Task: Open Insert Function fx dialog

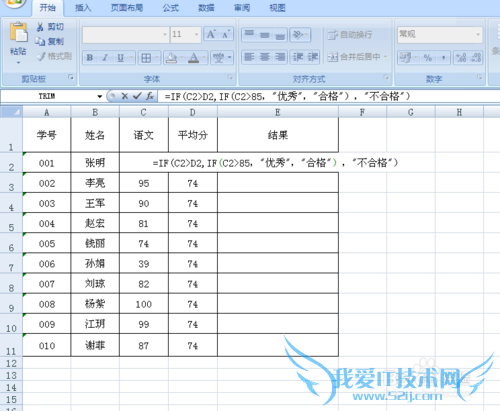Action: pyautogui.click(x=150, y=96)
